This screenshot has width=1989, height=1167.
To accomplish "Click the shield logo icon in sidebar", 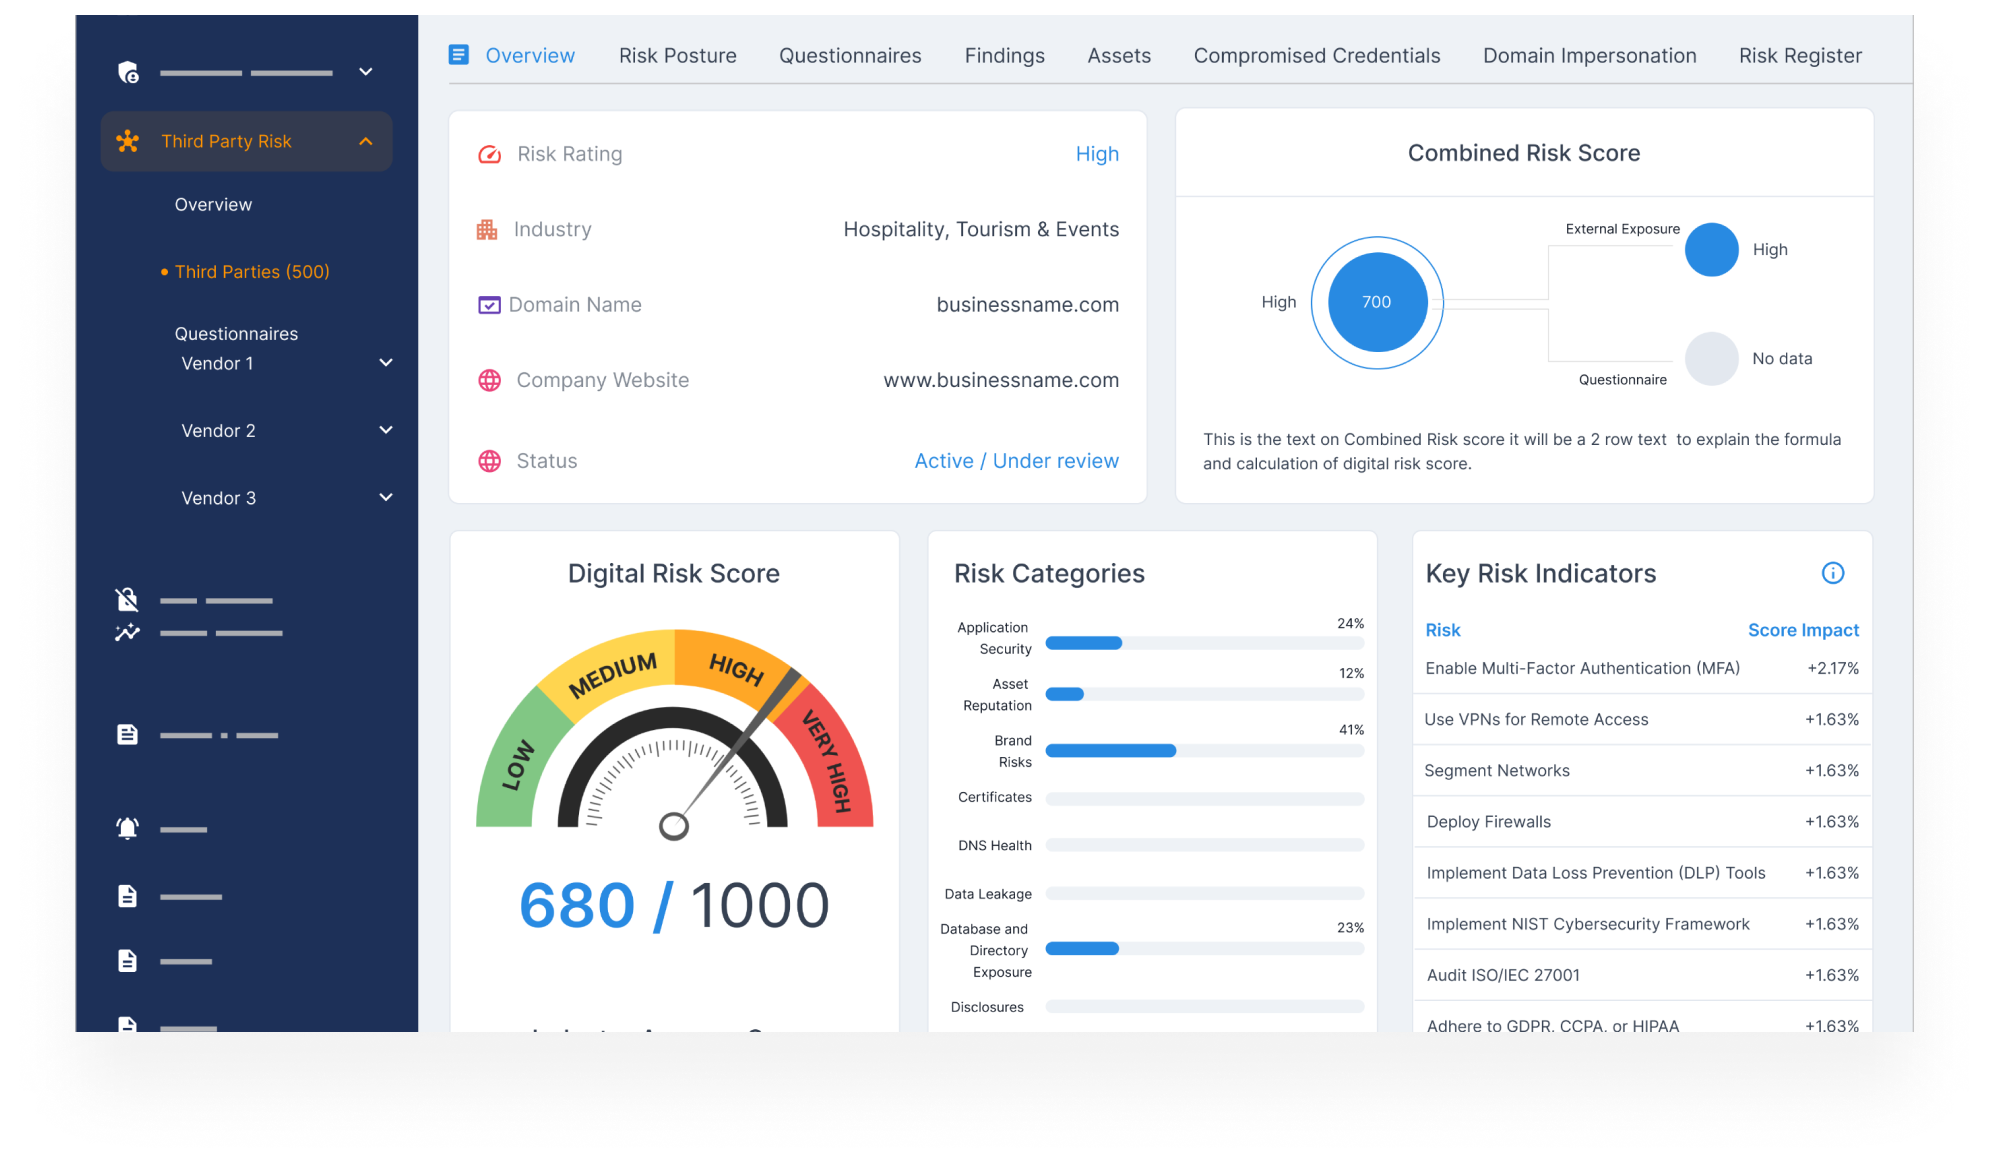I will pos(128,72).
